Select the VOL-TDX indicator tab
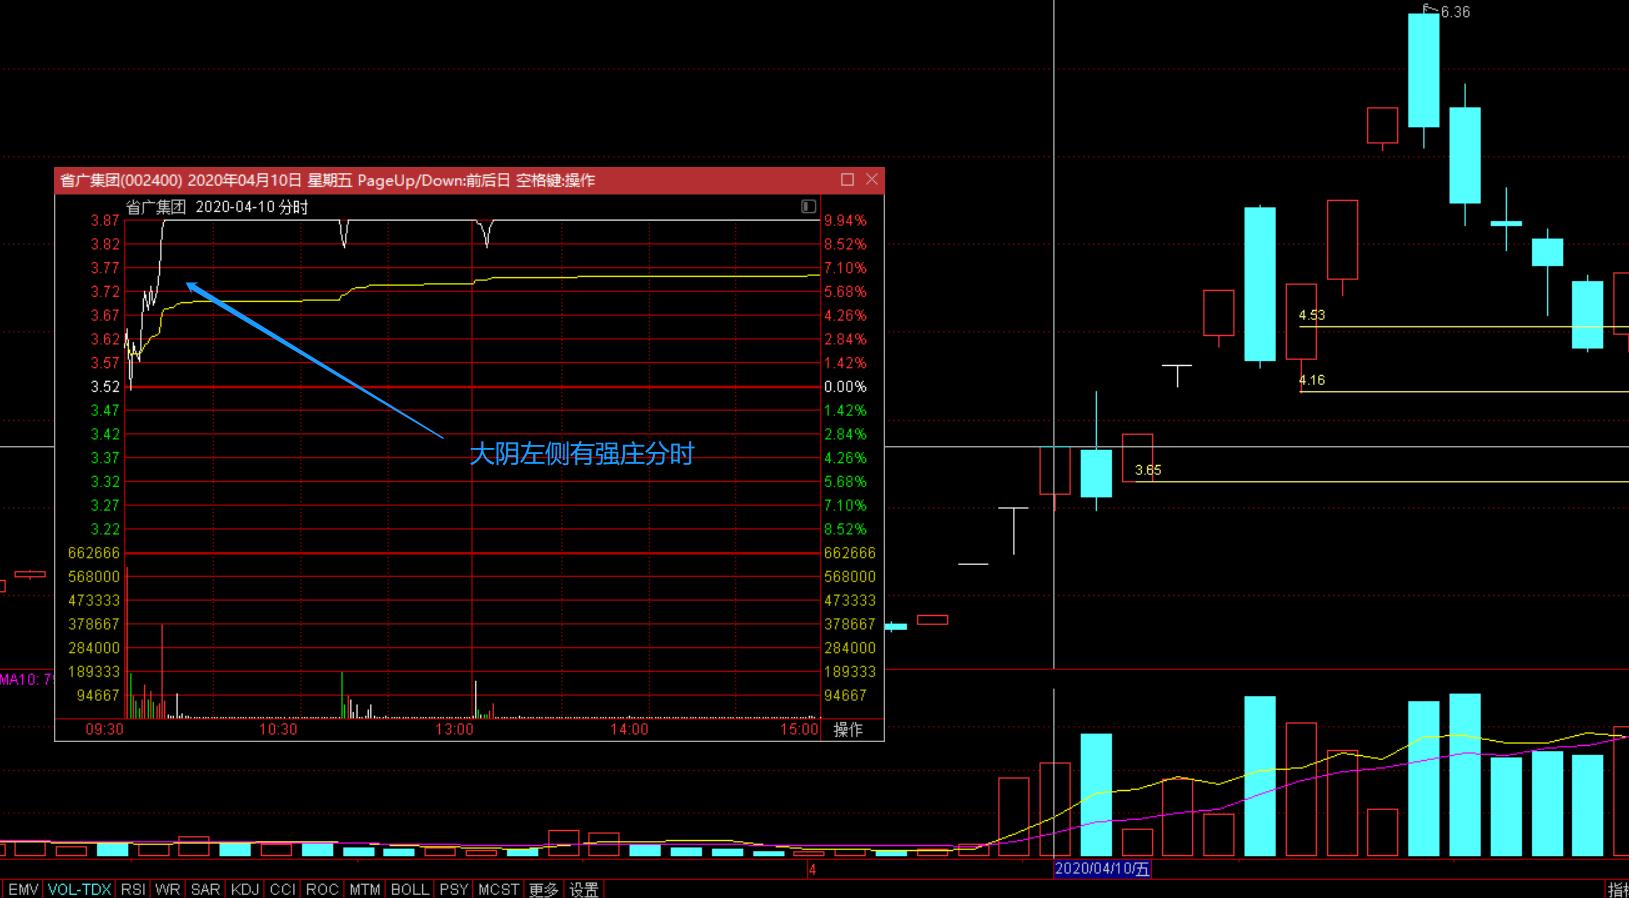 click(x=79, y=889)
